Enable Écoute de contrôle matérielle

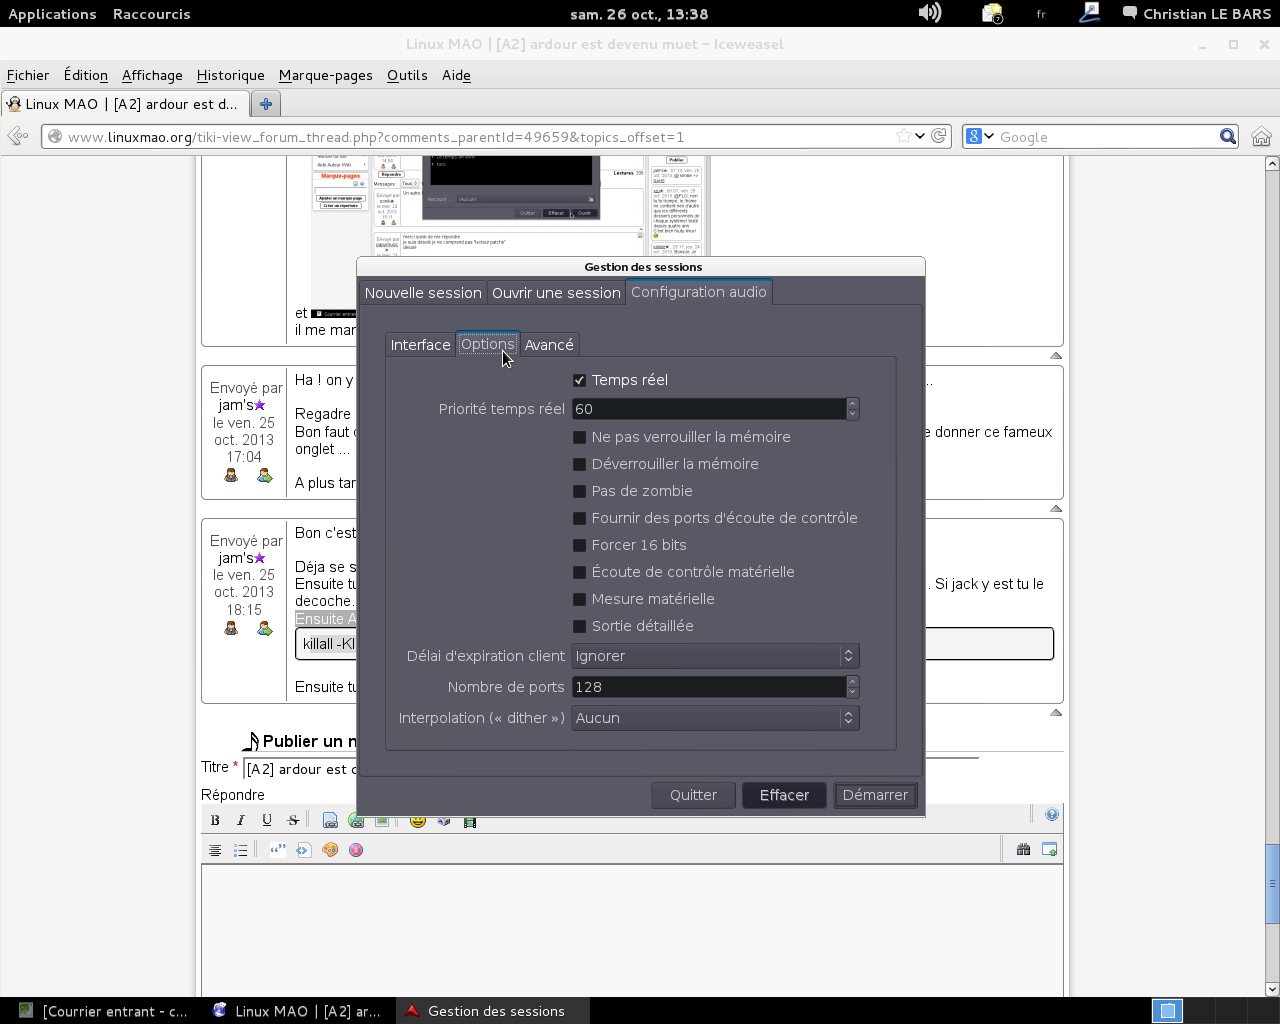click(579, 572)
